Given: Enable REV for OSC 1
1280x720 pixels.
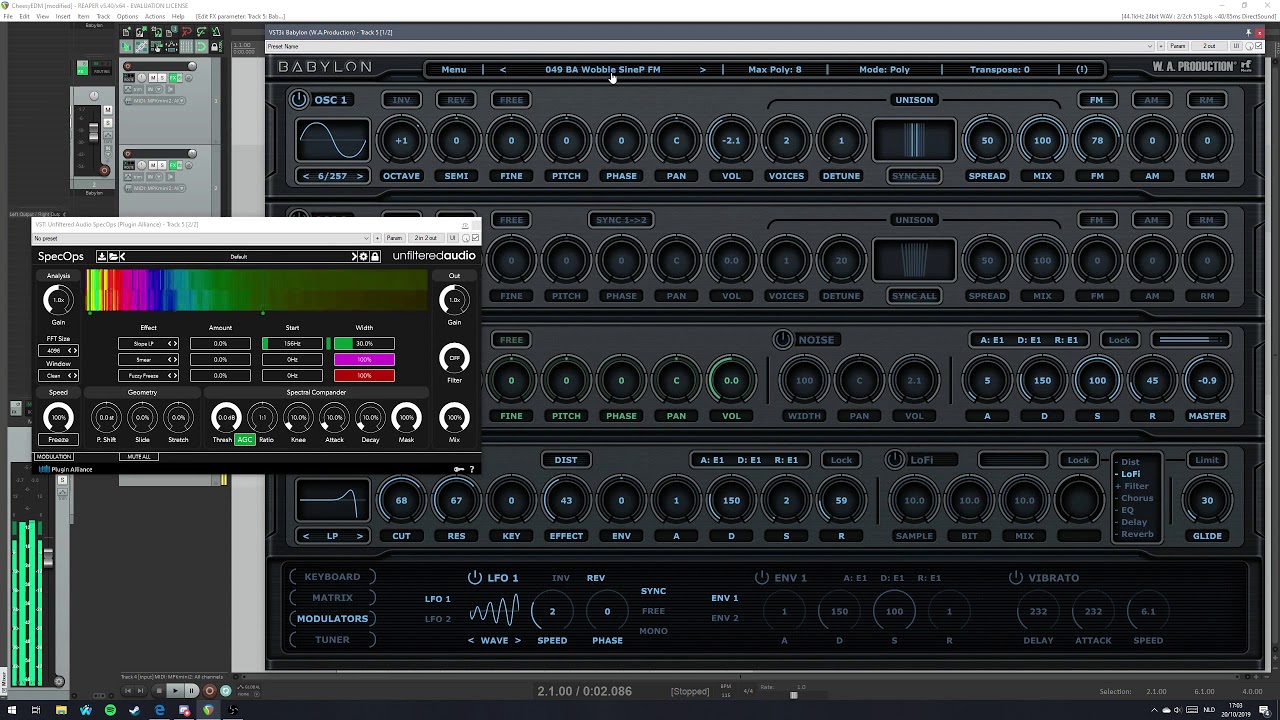Looking at the screenshot, I should [x=456, y=100].
